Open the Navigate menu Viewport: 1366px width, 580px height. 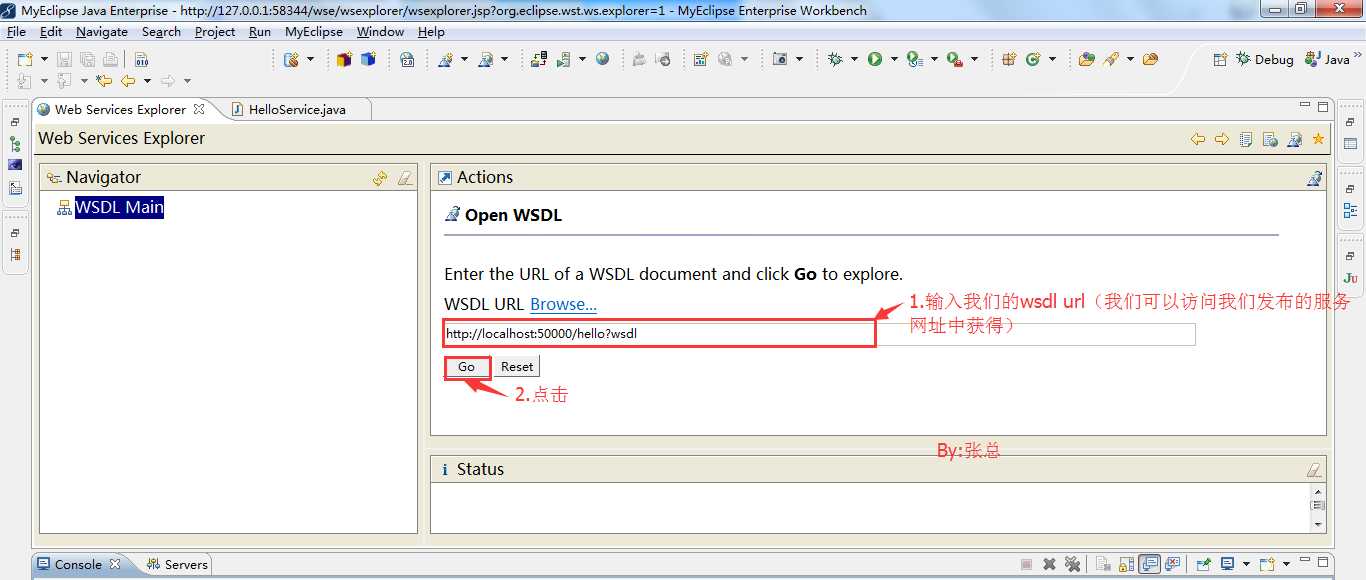point(102,32)
